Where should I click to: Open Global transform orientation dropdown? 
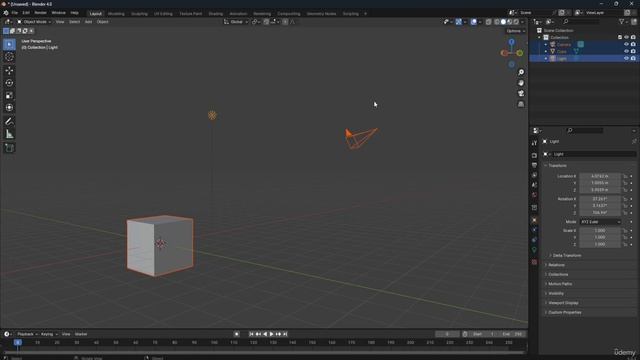[236, 22]
